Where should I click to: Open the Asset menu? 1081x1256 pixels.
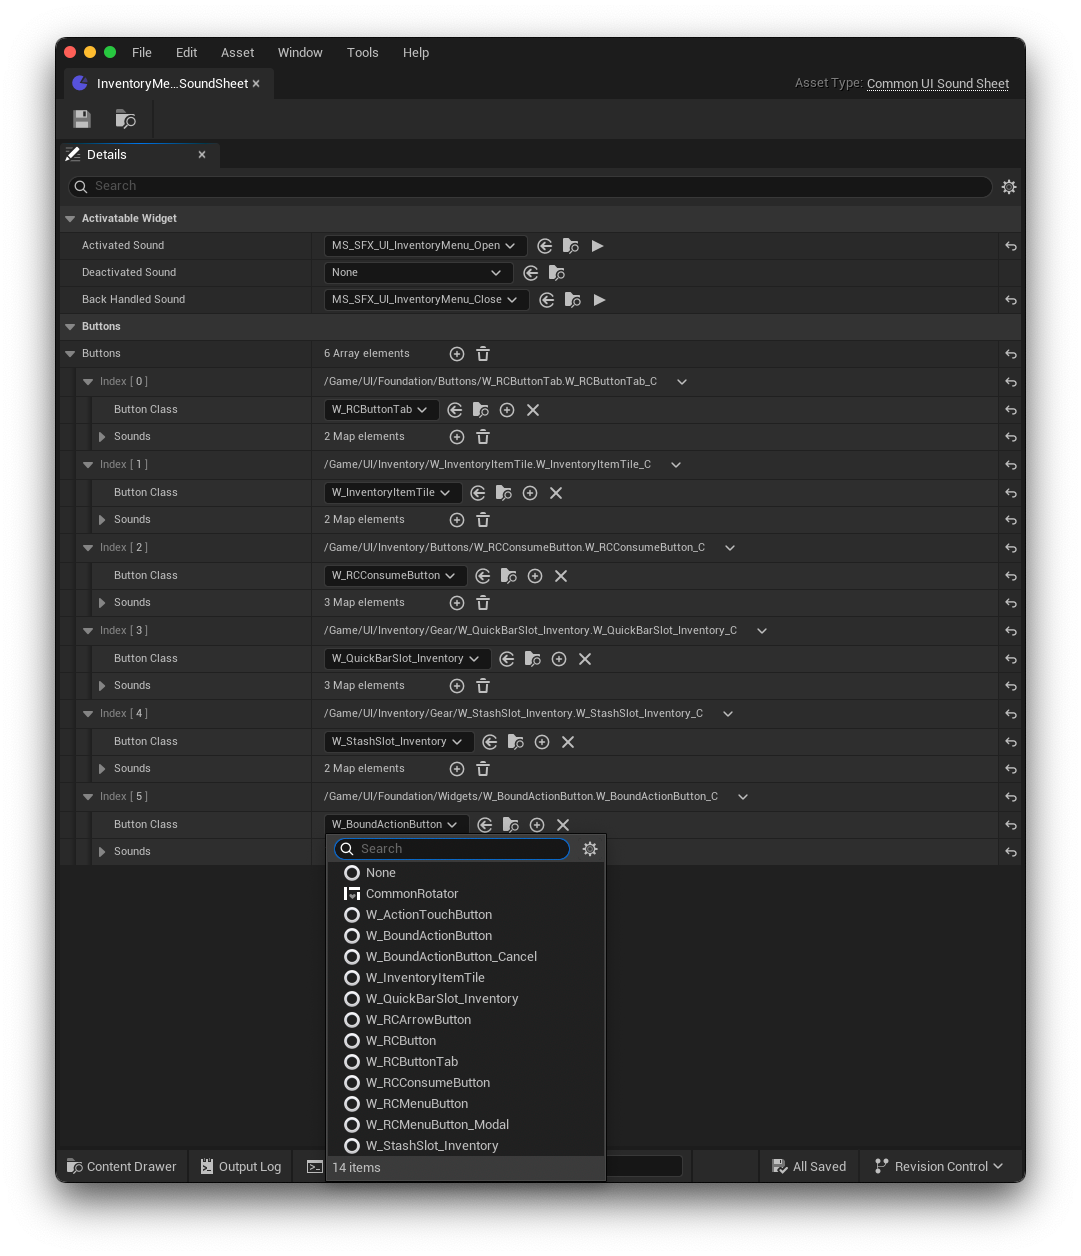pyautogui.click(x=237, y=52)
